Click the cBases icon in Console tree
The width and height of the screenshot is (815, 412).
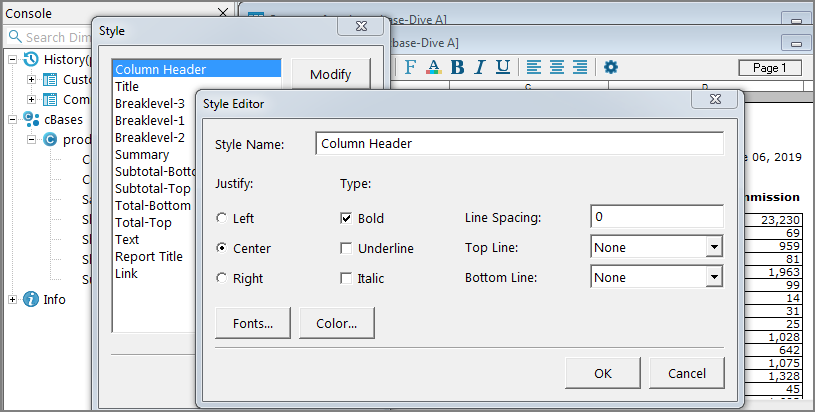[x=31, y=119]
